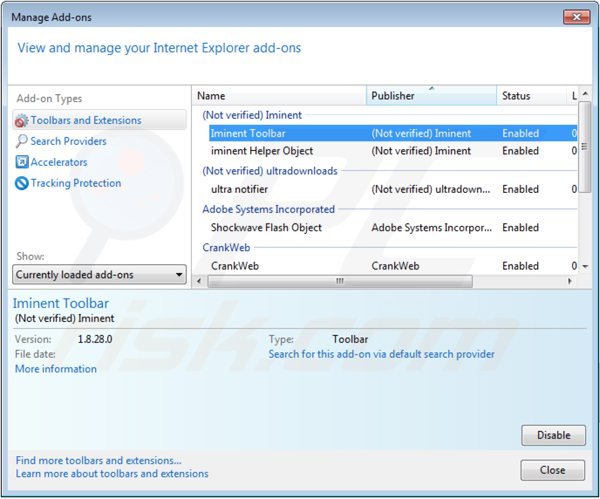600x499 pixels.
Task: Click the horizontal scrollbar thumb
Action: [x=340, y=281]
